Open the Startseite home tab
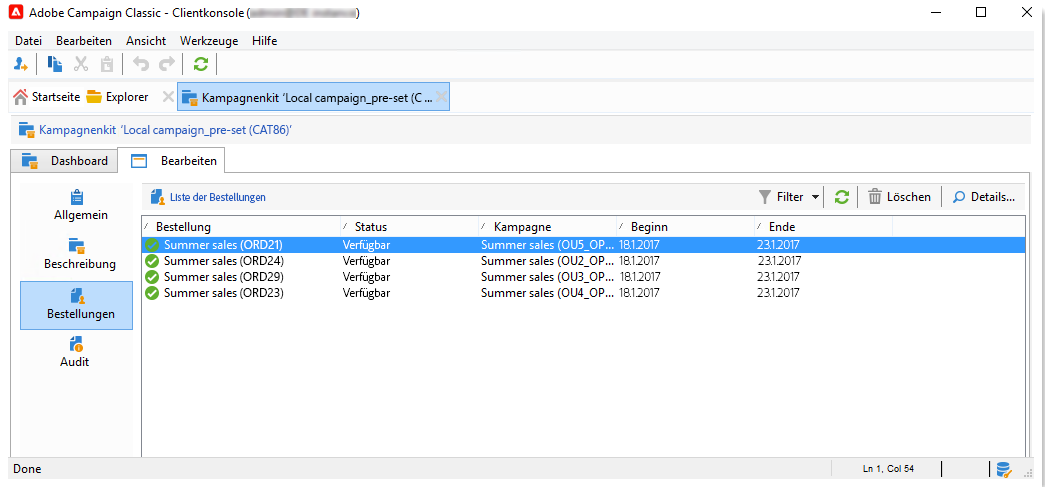 (x=47, y=97)
